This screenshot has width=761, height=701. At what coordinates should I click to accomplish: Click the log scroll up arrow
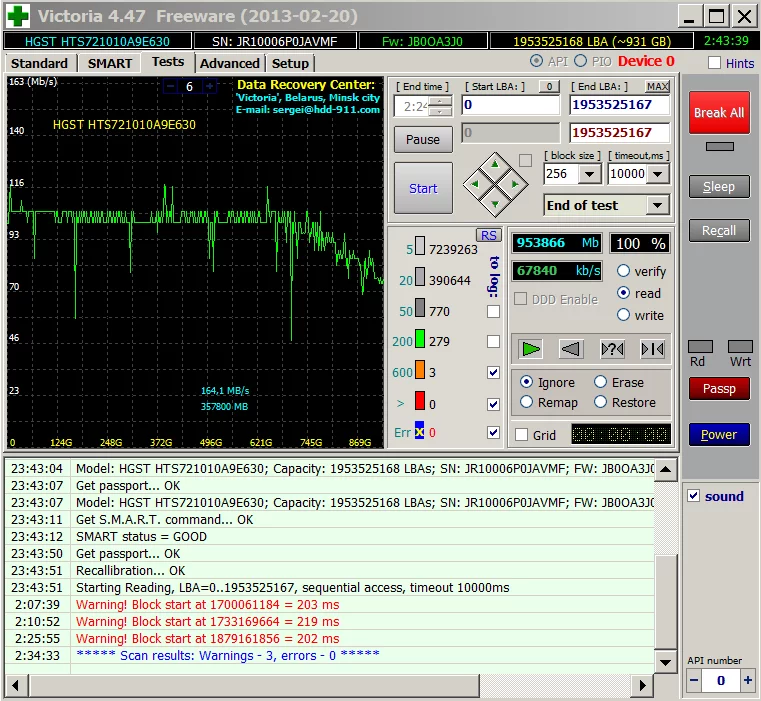pos(665,469)
